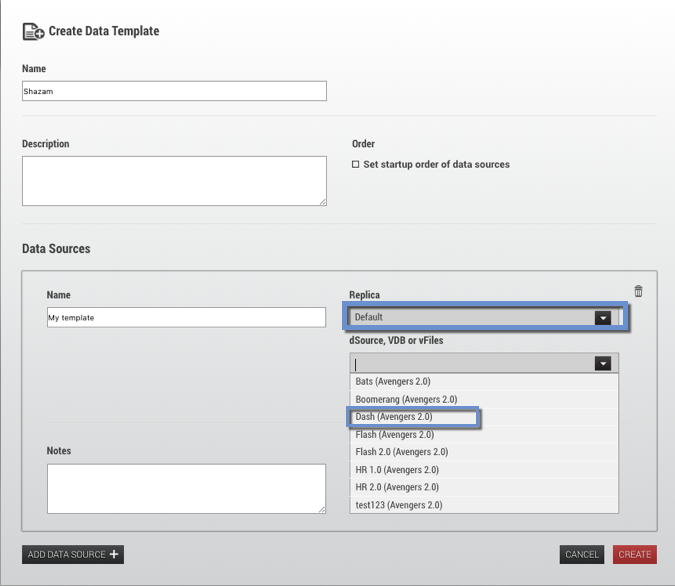Image resolution: width=675 pixels, height=586 pixels.
Task: Click the red Create button
Action: click(635, 554)
